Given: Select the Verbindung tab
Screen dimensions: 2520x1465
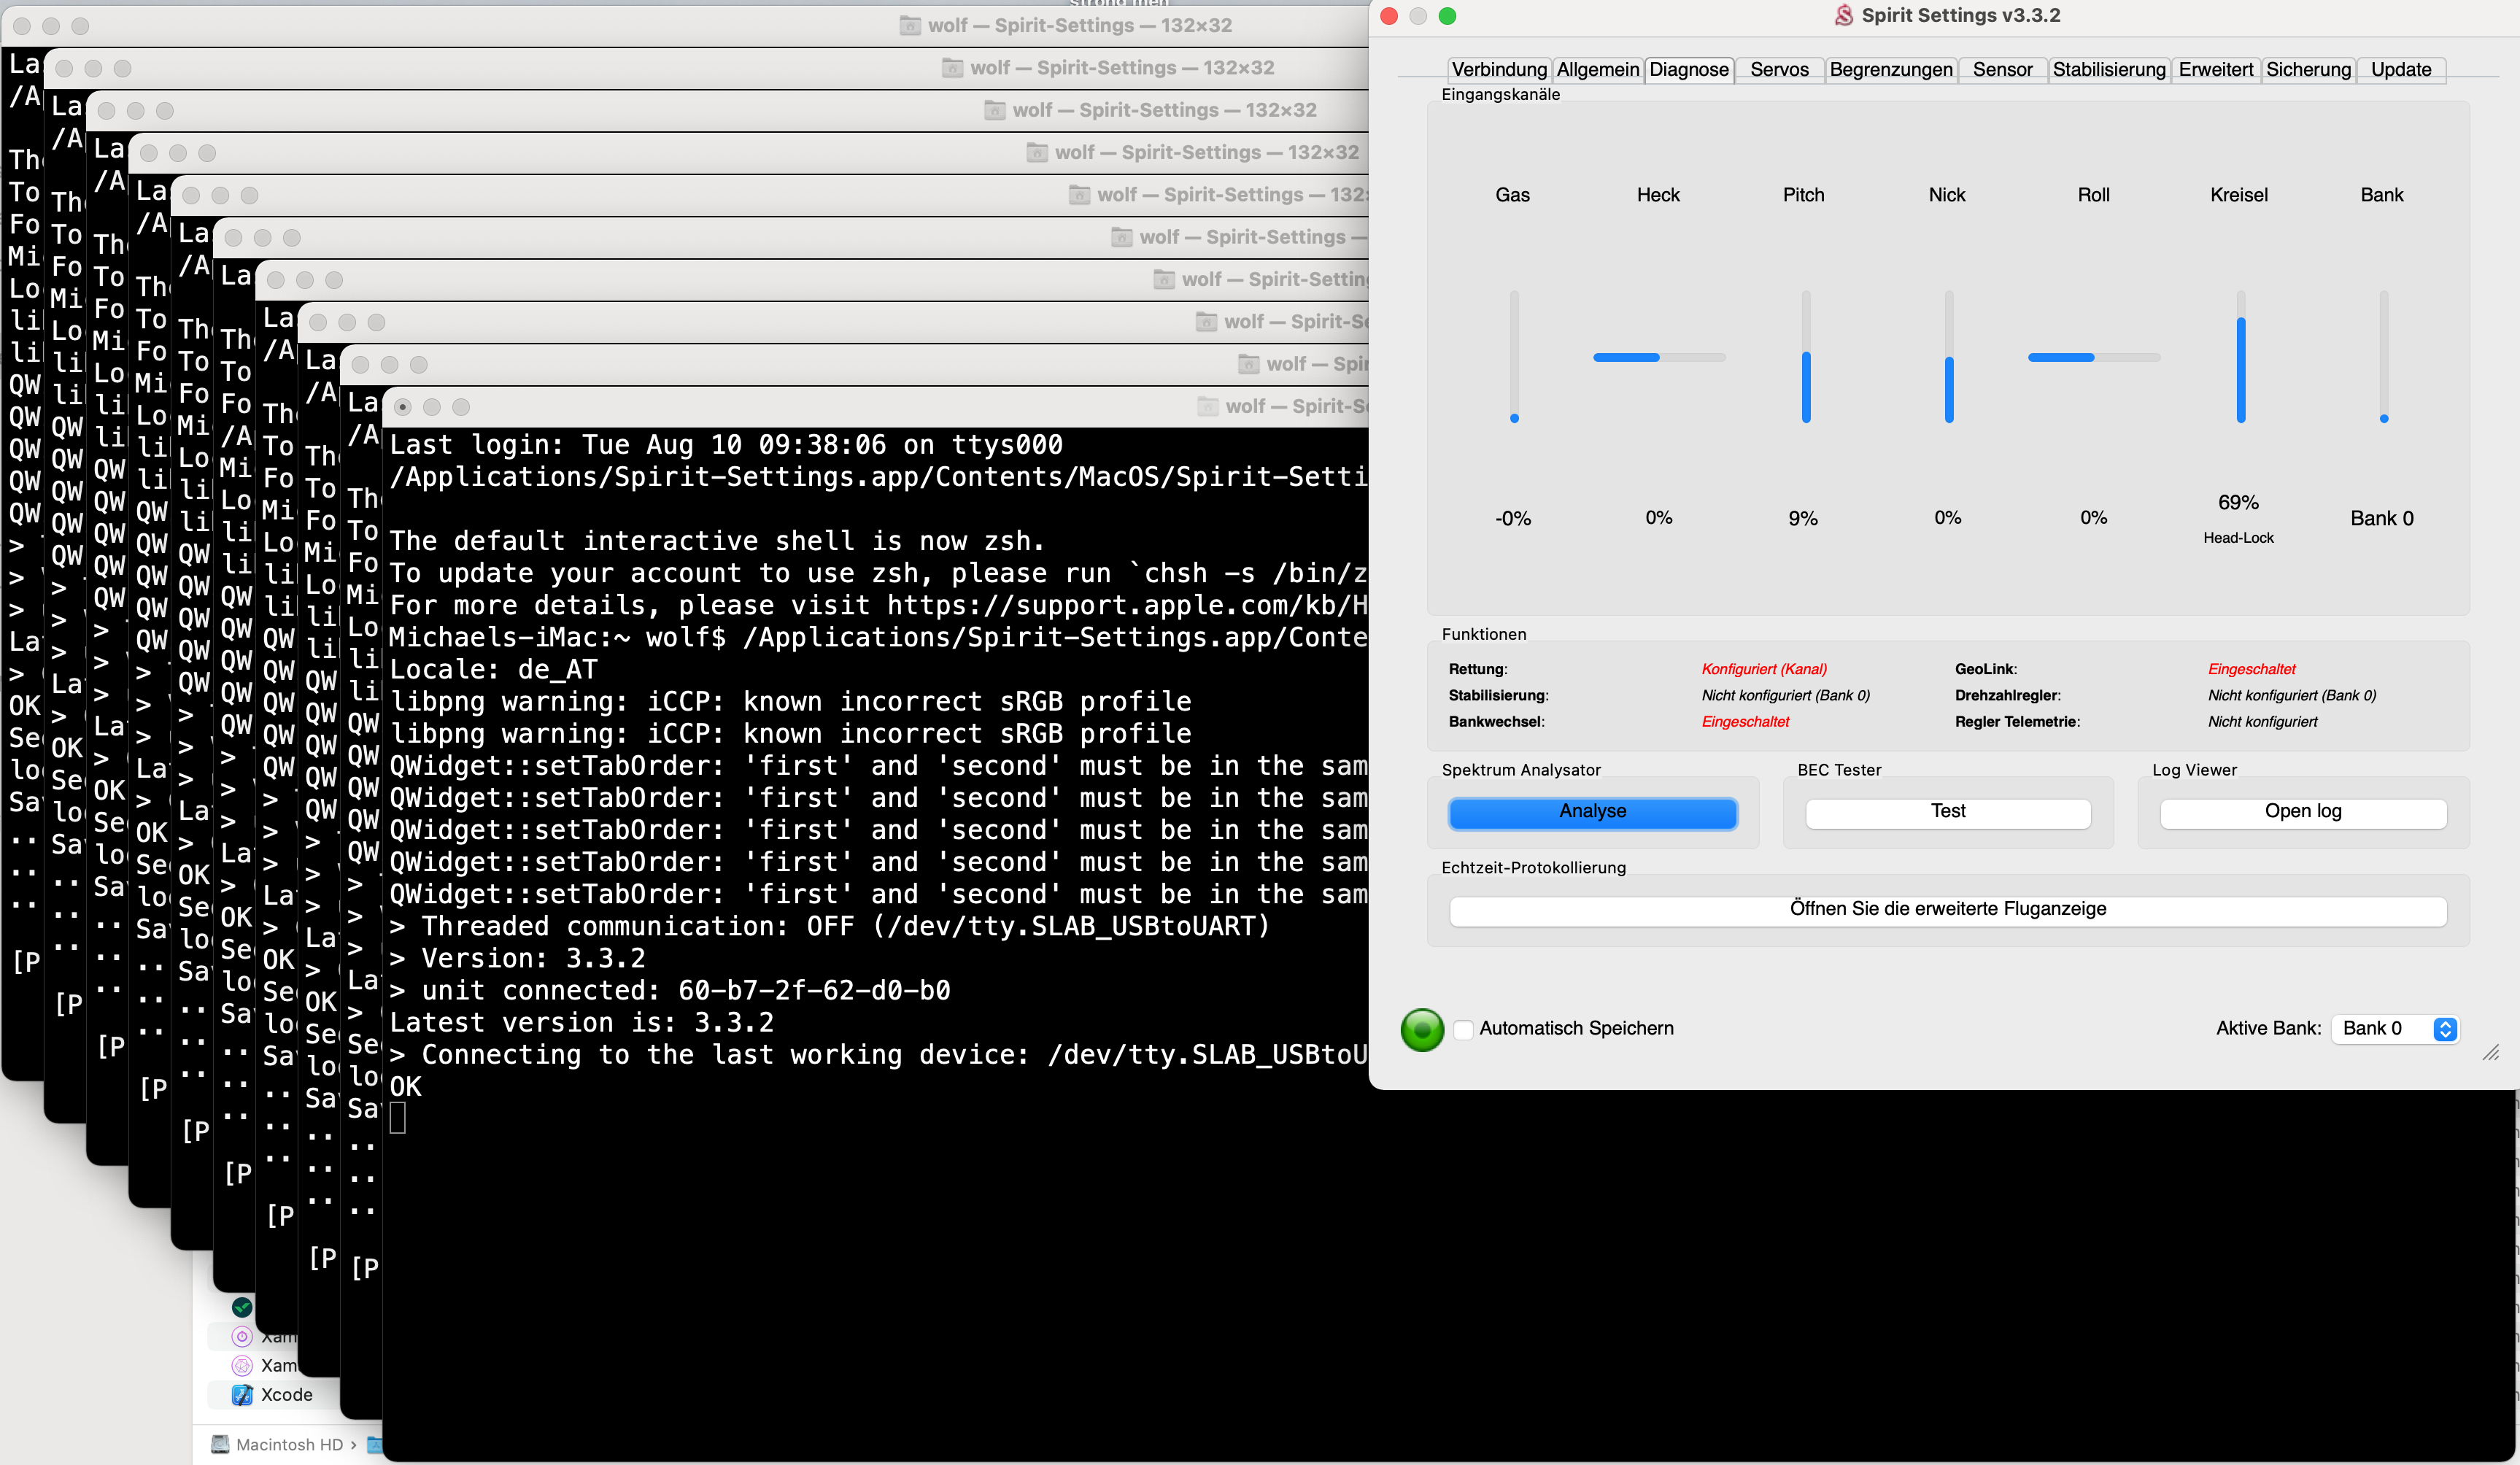Looking at the screenshot, I should (1498, 69).
